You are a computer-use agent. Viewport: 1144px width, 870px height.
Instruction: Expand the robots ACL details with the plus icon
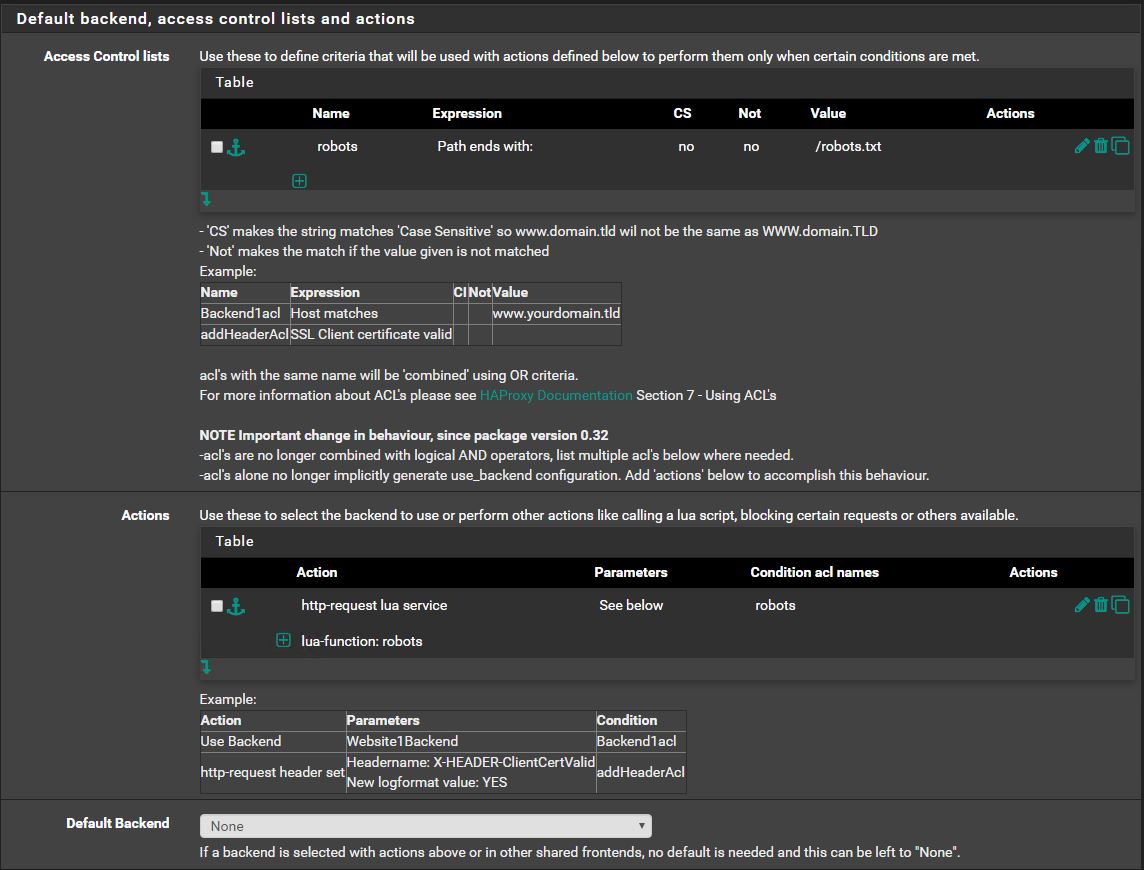coord(299,181)
